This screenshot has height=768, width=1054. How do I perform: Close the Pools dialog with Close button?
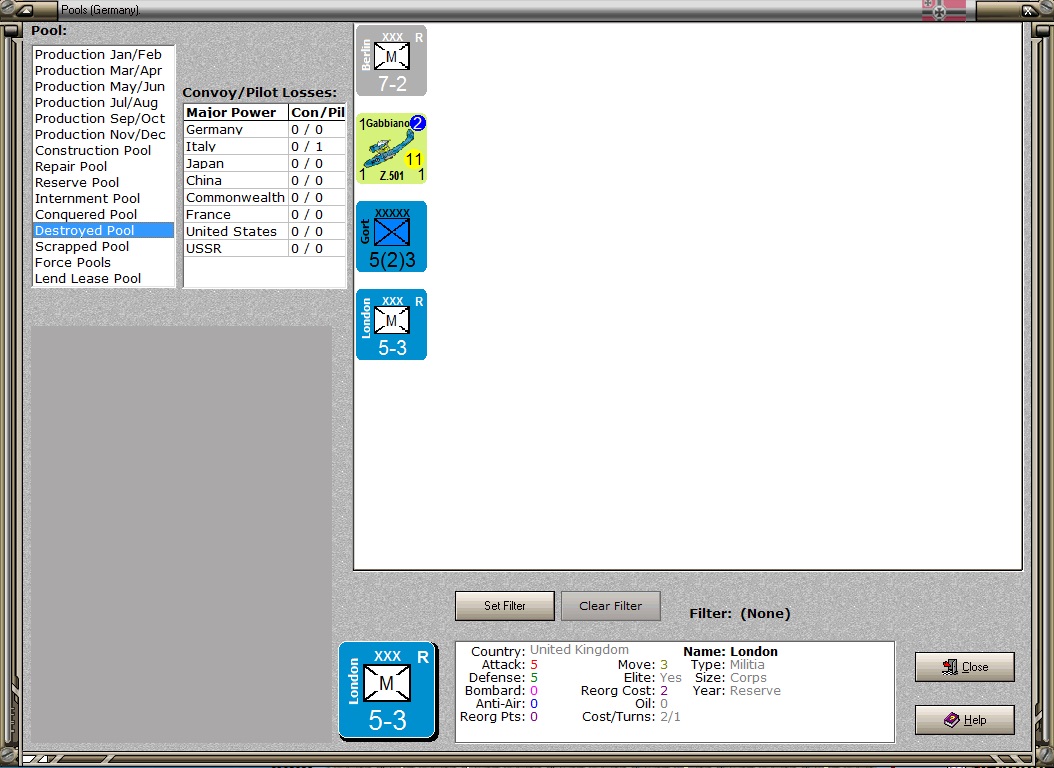(965, 667)
